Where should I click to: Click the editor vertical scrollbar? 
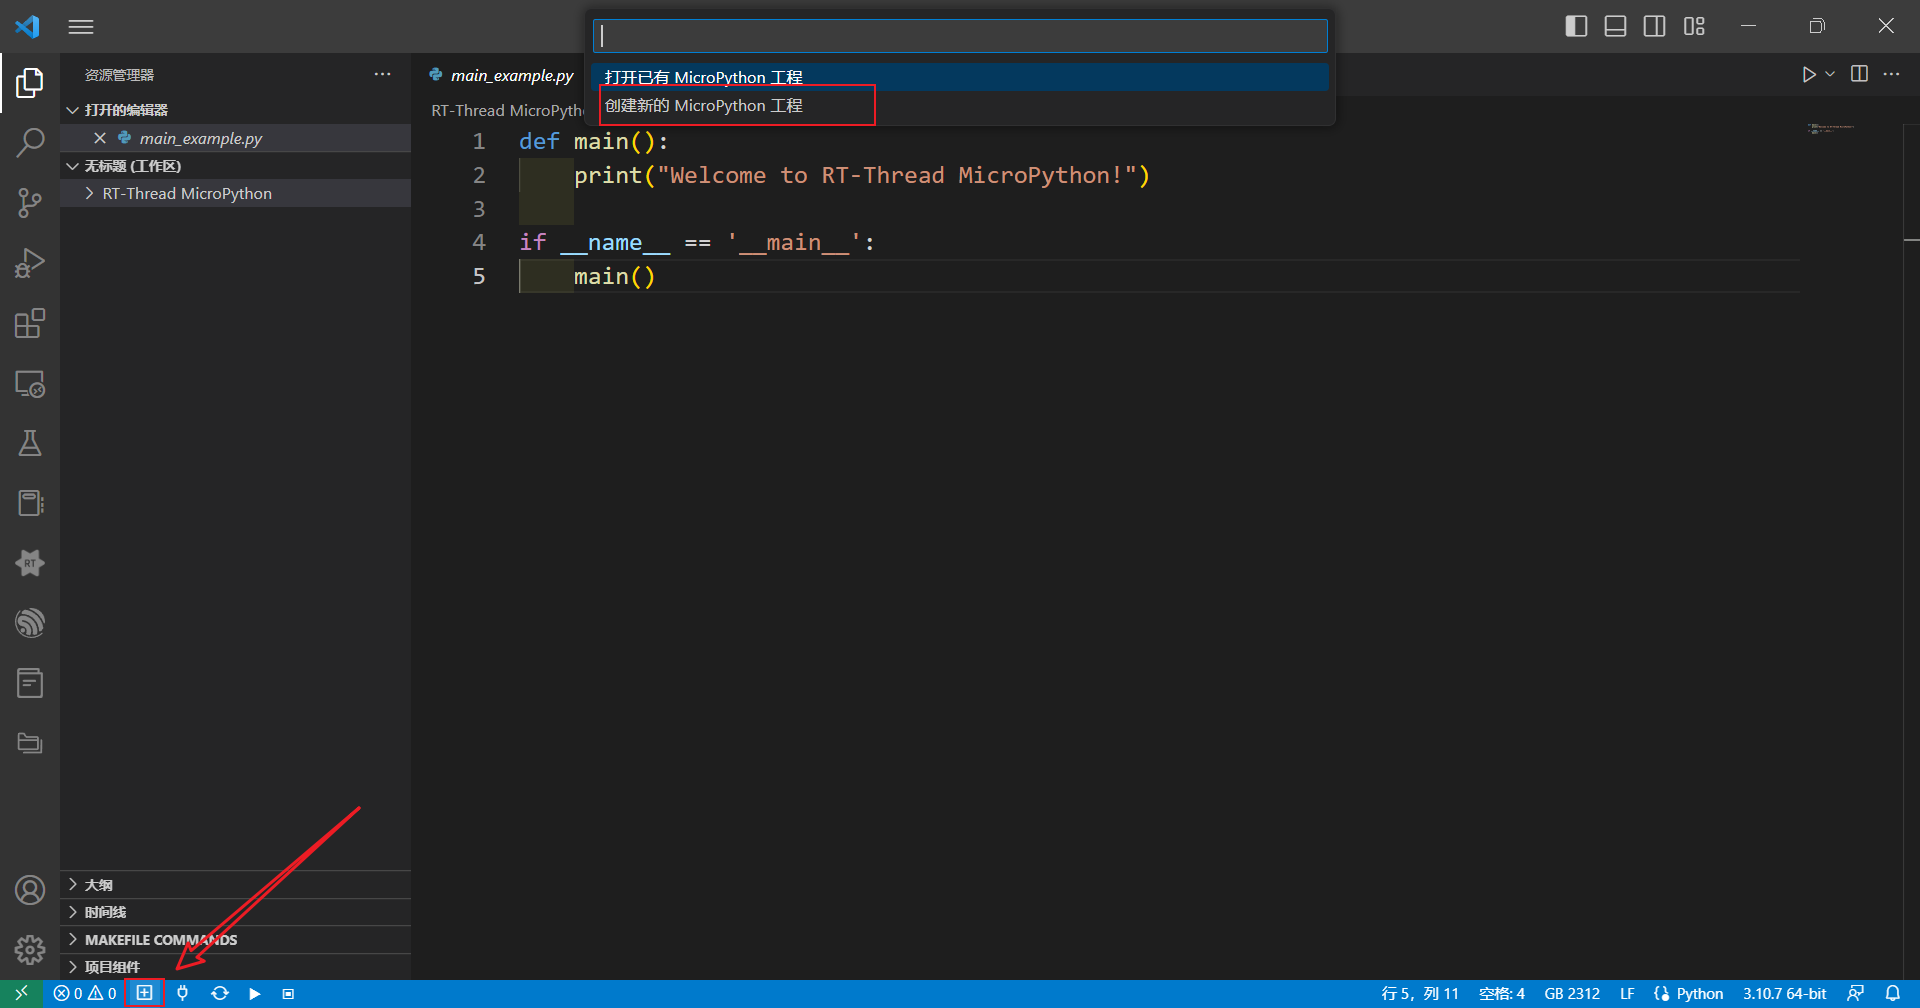pos(1911,550)
